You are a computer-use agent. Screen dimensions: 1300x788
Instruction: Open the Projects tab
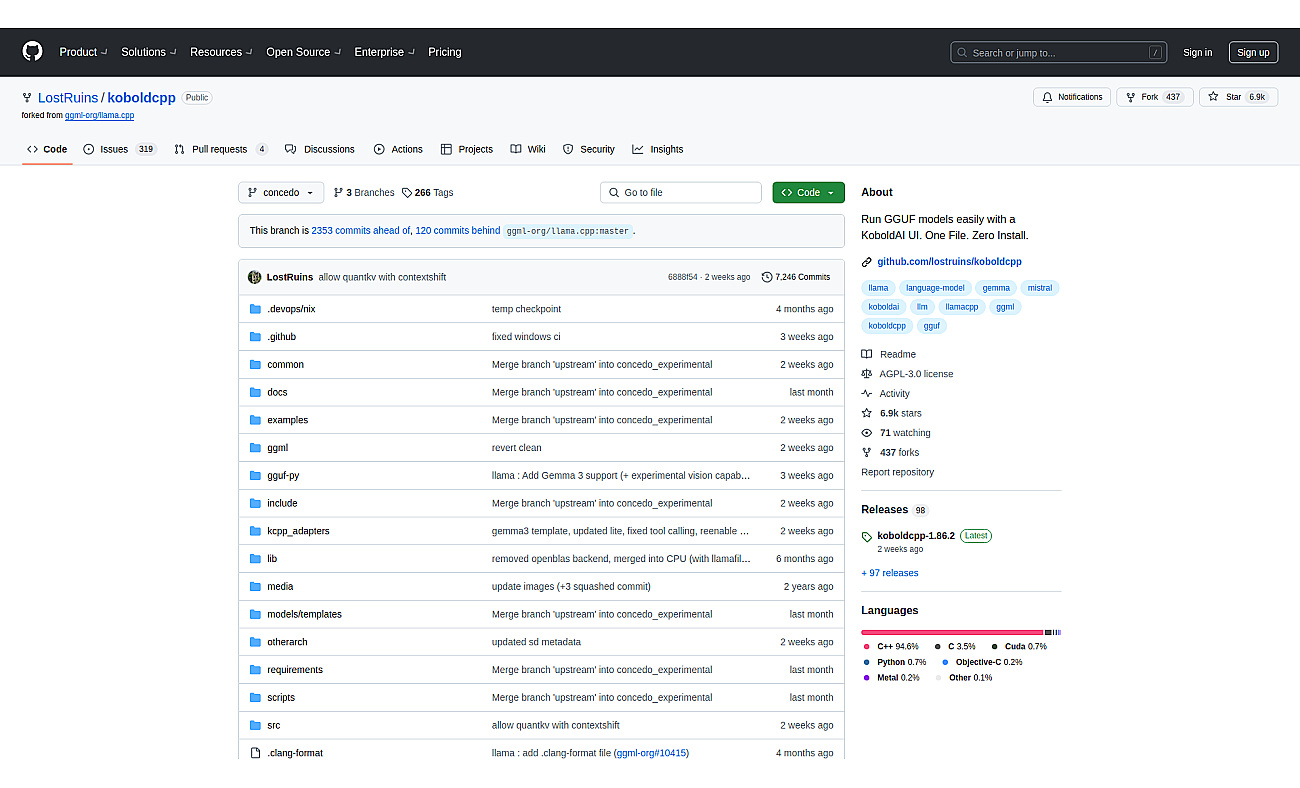[467, 149]
